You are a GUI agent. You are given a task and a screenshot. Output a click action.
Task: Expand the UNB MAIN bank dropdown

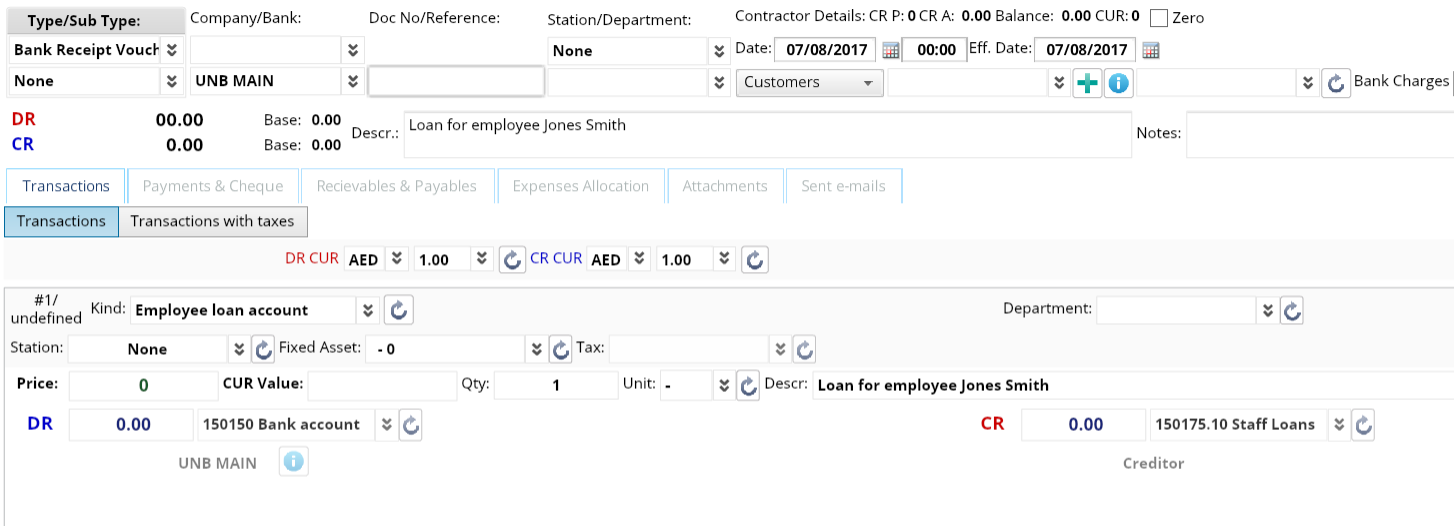[x=352, y=82]
